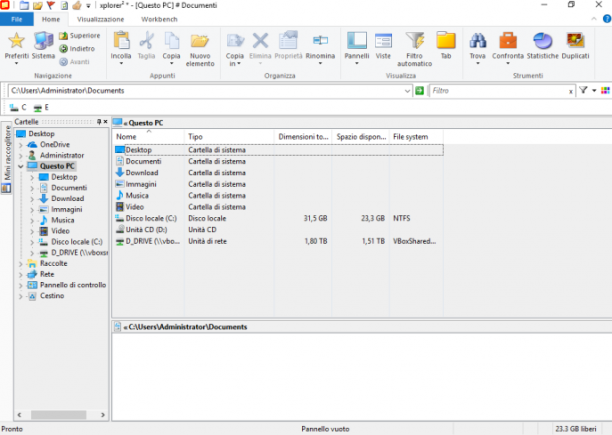The height and width of the screenshot is (435, 612).
Task: Switch to the Visualizzazione ribbon tab
Action: [100, 19]
